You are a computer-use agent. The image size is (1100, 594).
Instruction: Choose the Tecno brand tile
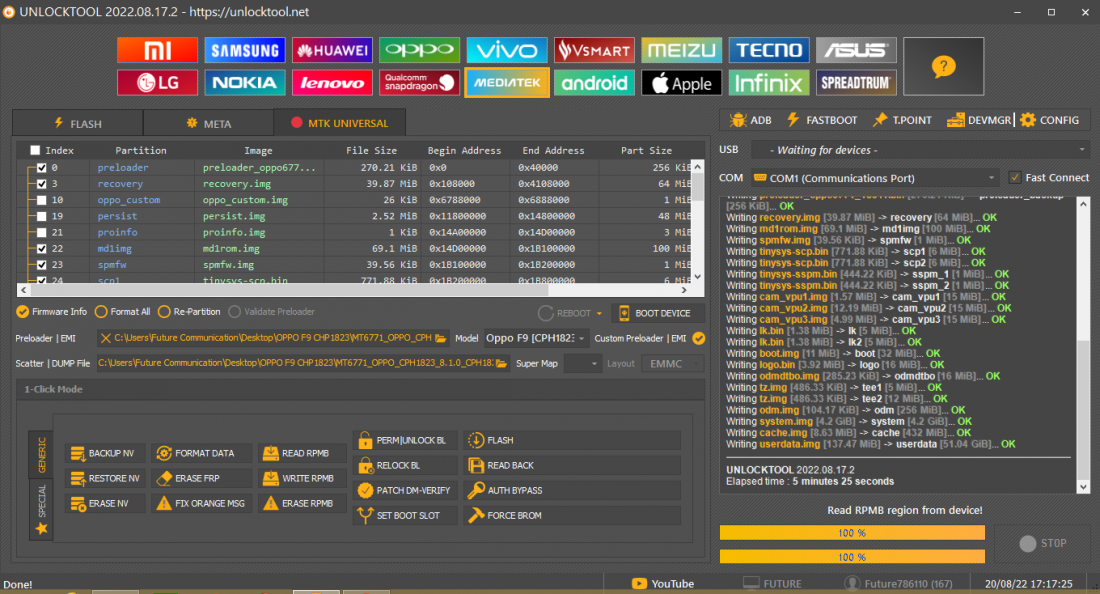coord(769,50)
